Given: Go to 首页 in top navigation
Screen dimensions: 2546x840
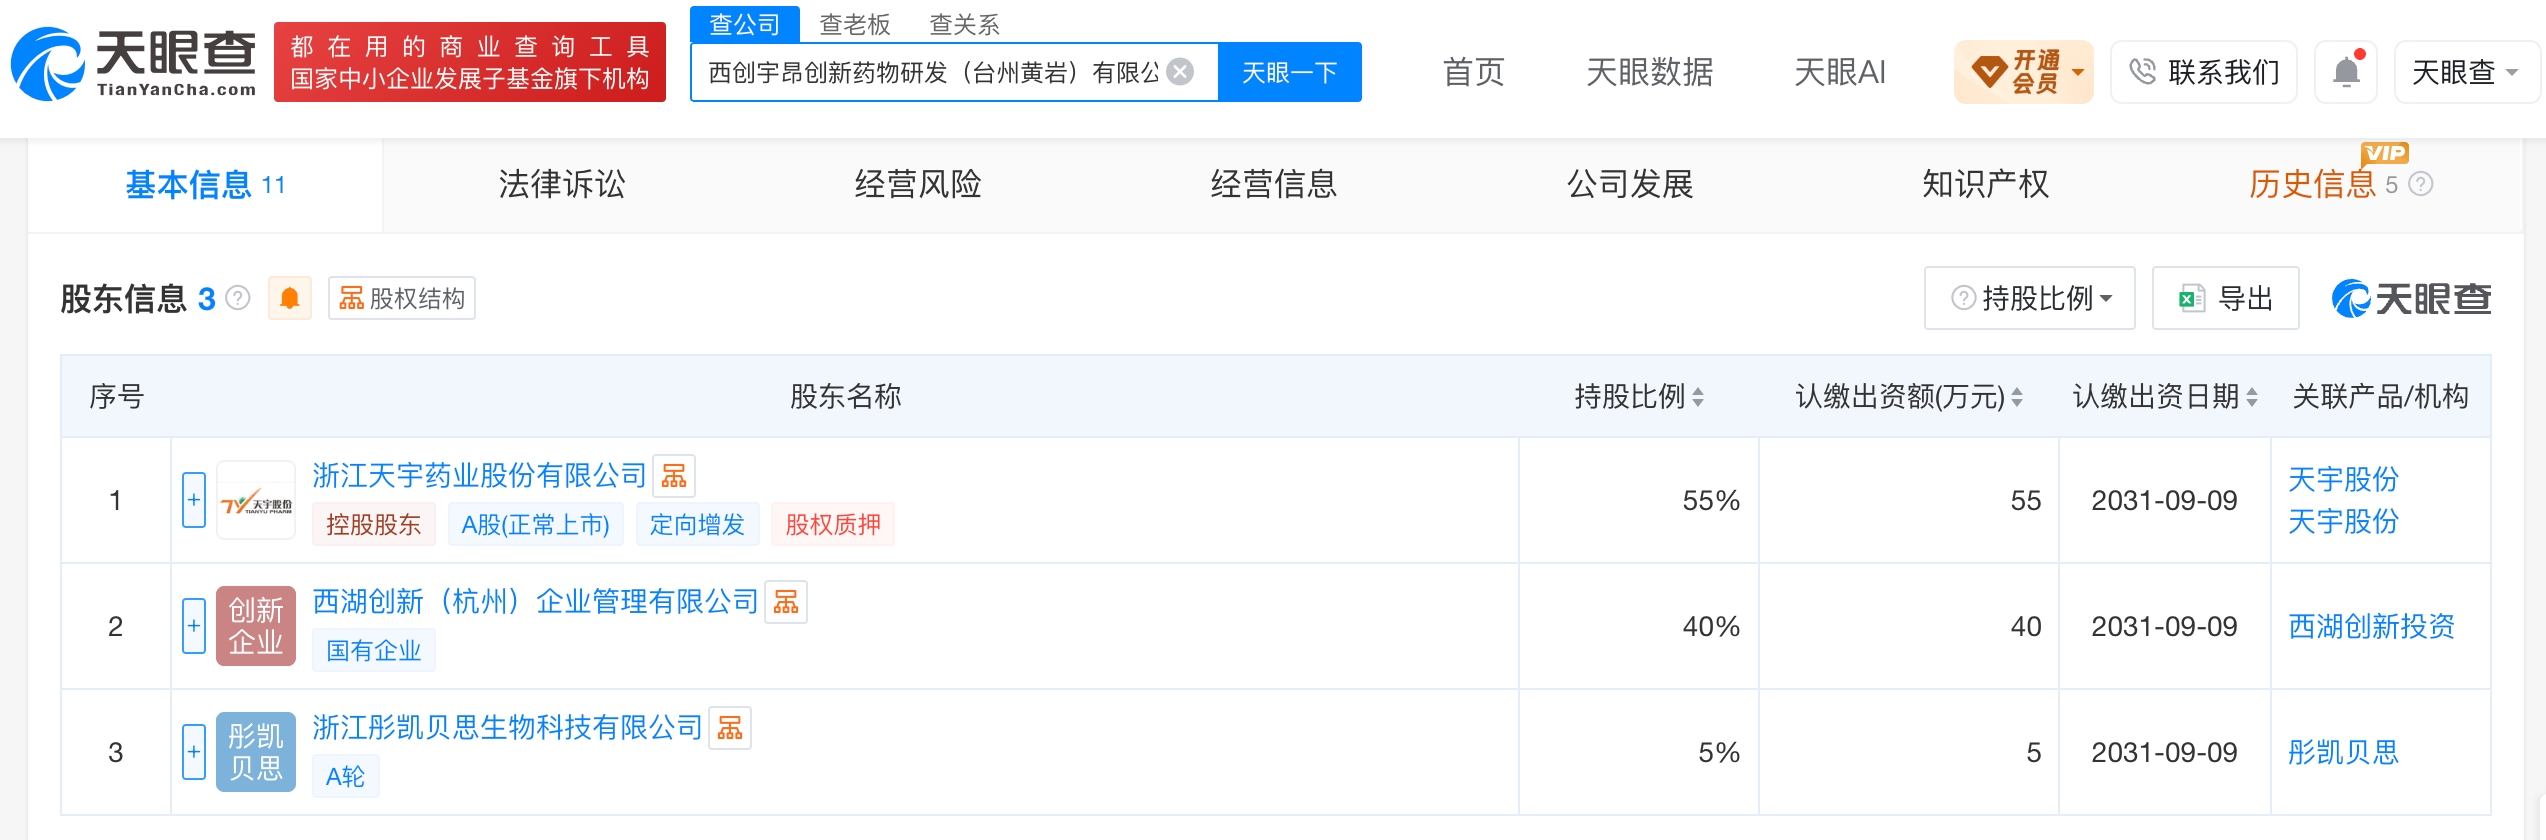Looking at the screenshot, I should click(1474, 72).
